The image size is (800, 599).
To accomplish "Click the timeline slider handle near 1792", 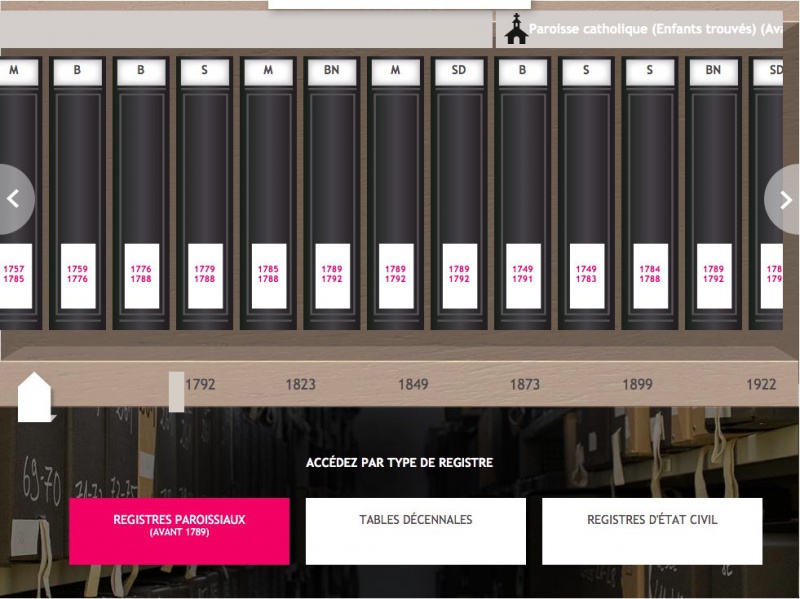I will (x=176, y=391).
